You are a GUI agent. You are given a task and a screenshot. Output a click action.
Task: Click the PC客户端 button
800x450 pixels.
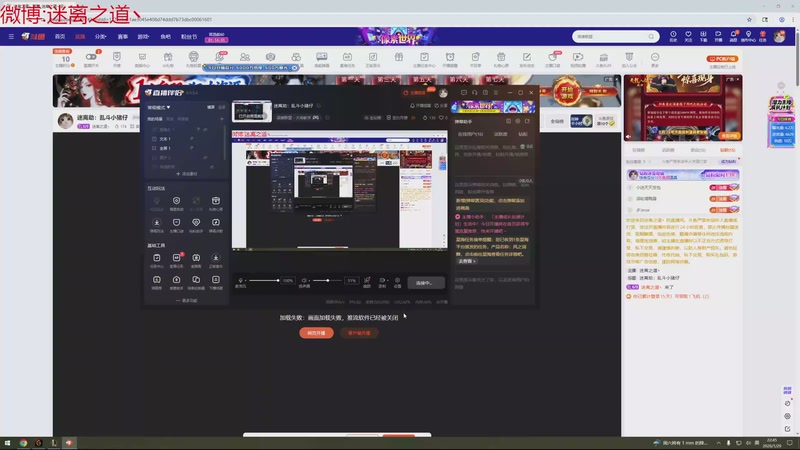pyautogui.click(x=722, y=59)
